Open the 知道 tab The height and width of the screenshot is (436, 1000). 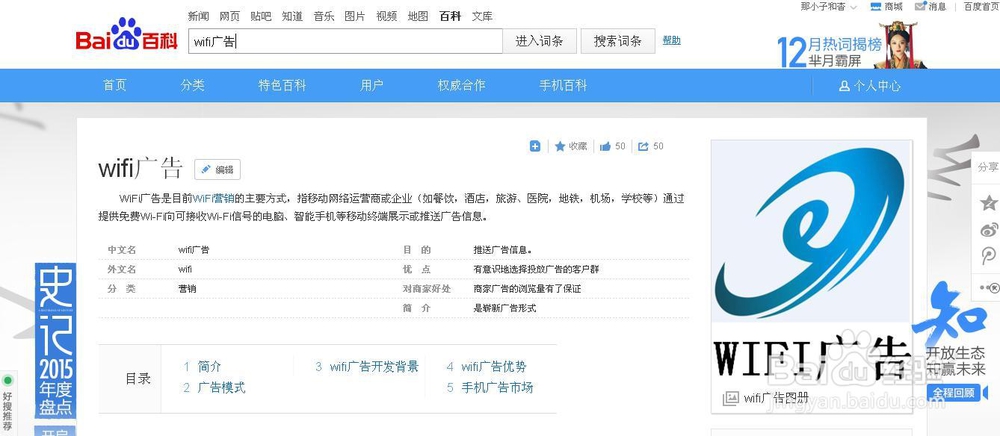coord(292,17)
